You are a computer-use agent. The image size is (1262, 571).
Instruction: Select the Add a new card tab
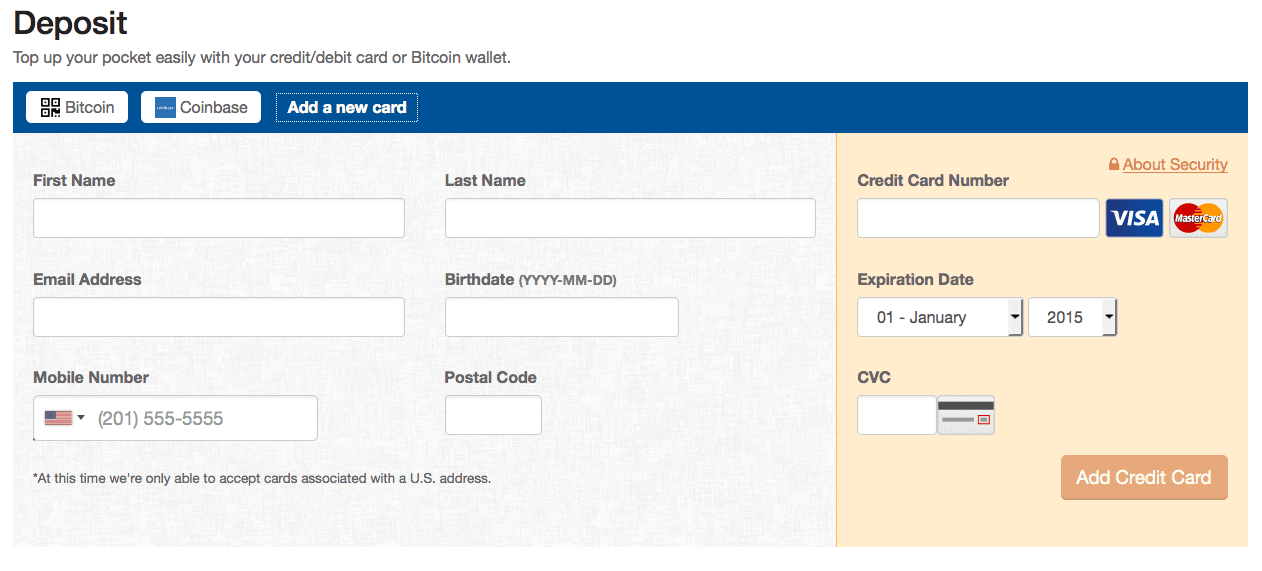click(347, 107)
